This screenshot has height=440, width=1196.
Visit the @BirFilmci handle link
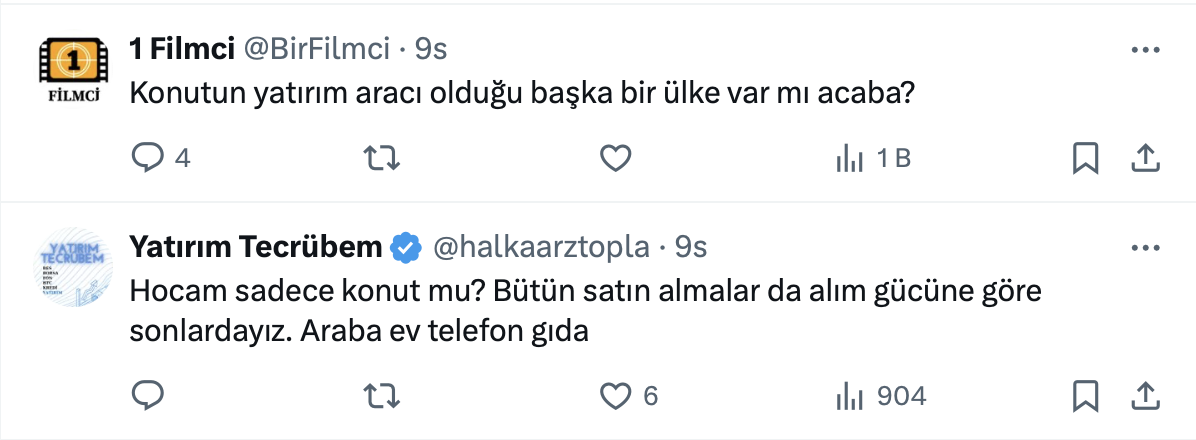[x=314, y=49]
